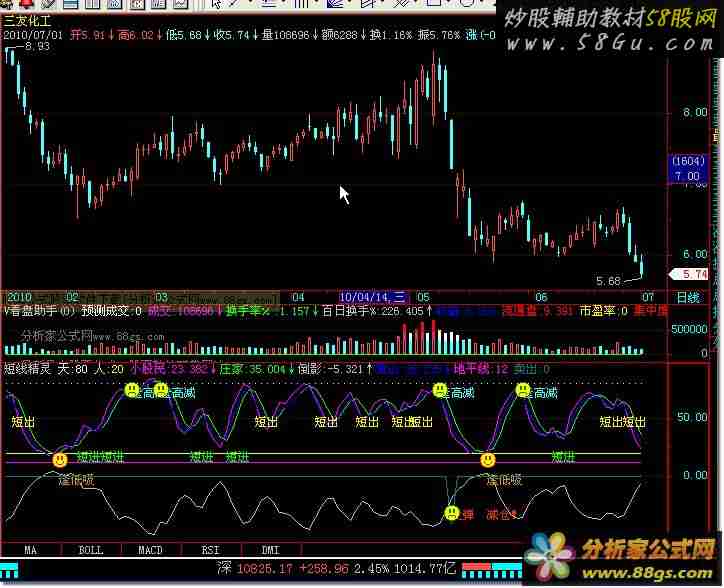Screen dimensions: 724x588
Task: Click the turnover 1014.77亿 in status bar
Action: (424, 569)
